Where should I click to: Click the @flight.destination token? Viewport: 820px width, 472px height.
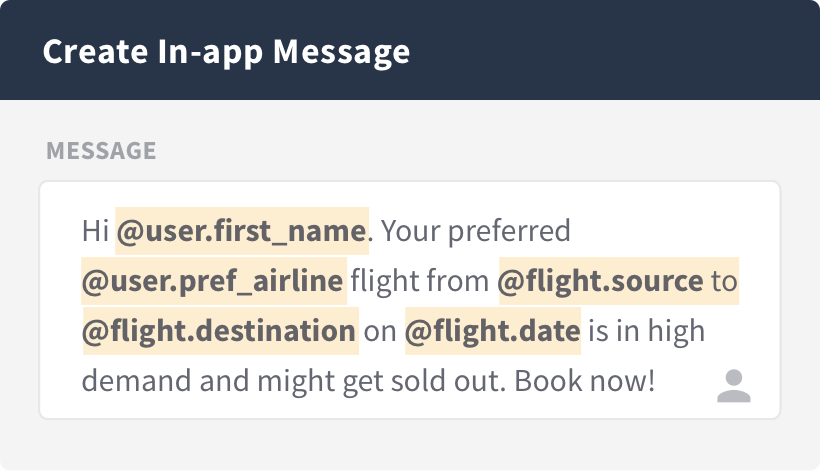coord(218,331)
